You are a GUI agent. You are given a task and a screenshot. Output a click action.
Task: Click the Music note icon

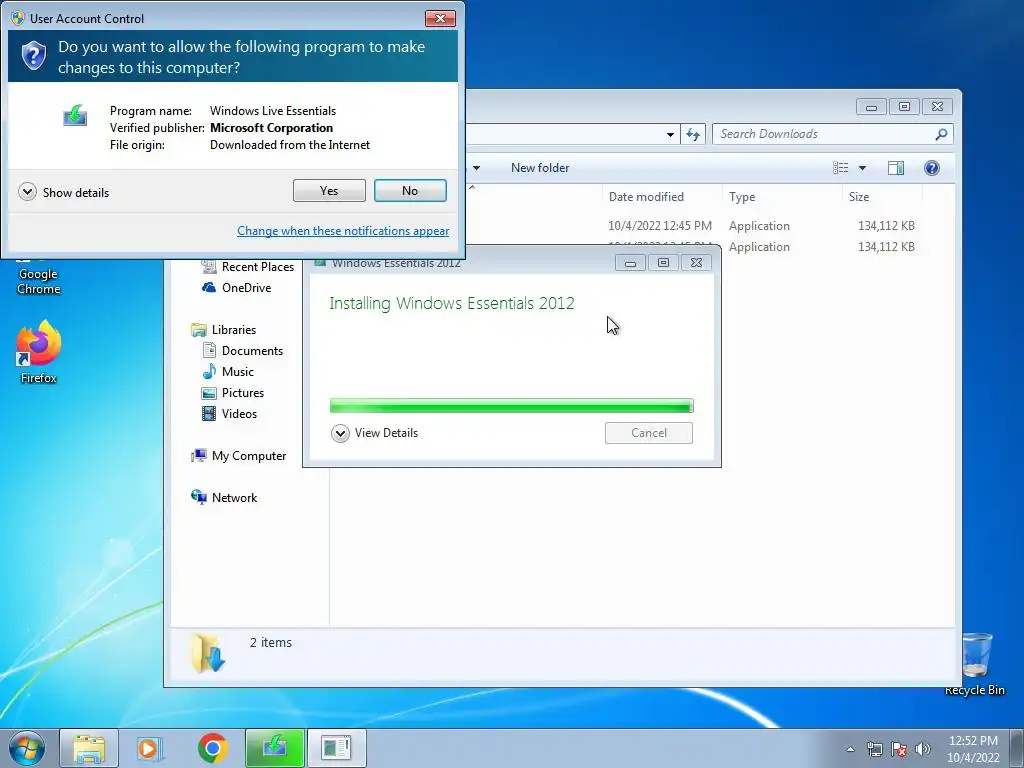[209, 372]
